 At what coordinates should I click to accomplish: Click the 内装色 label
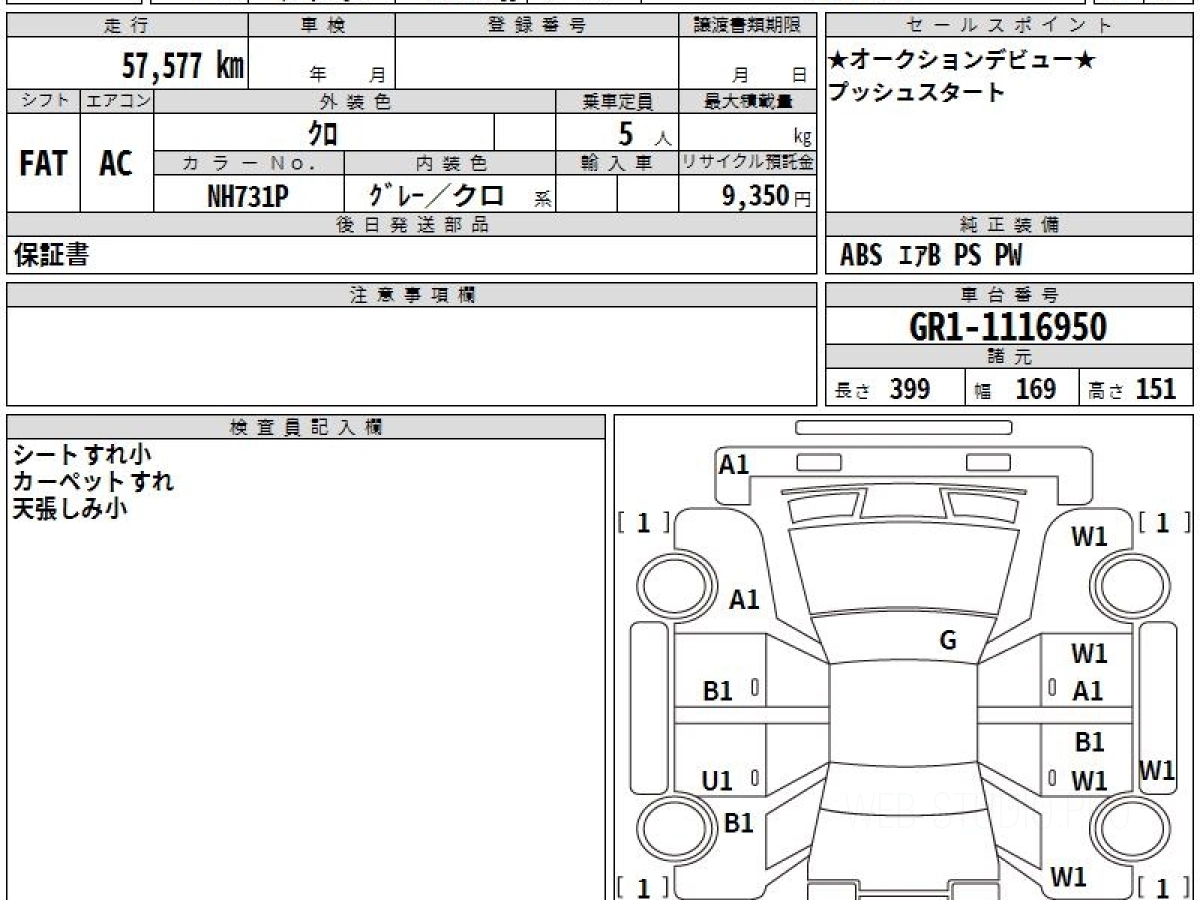(450, 163)
